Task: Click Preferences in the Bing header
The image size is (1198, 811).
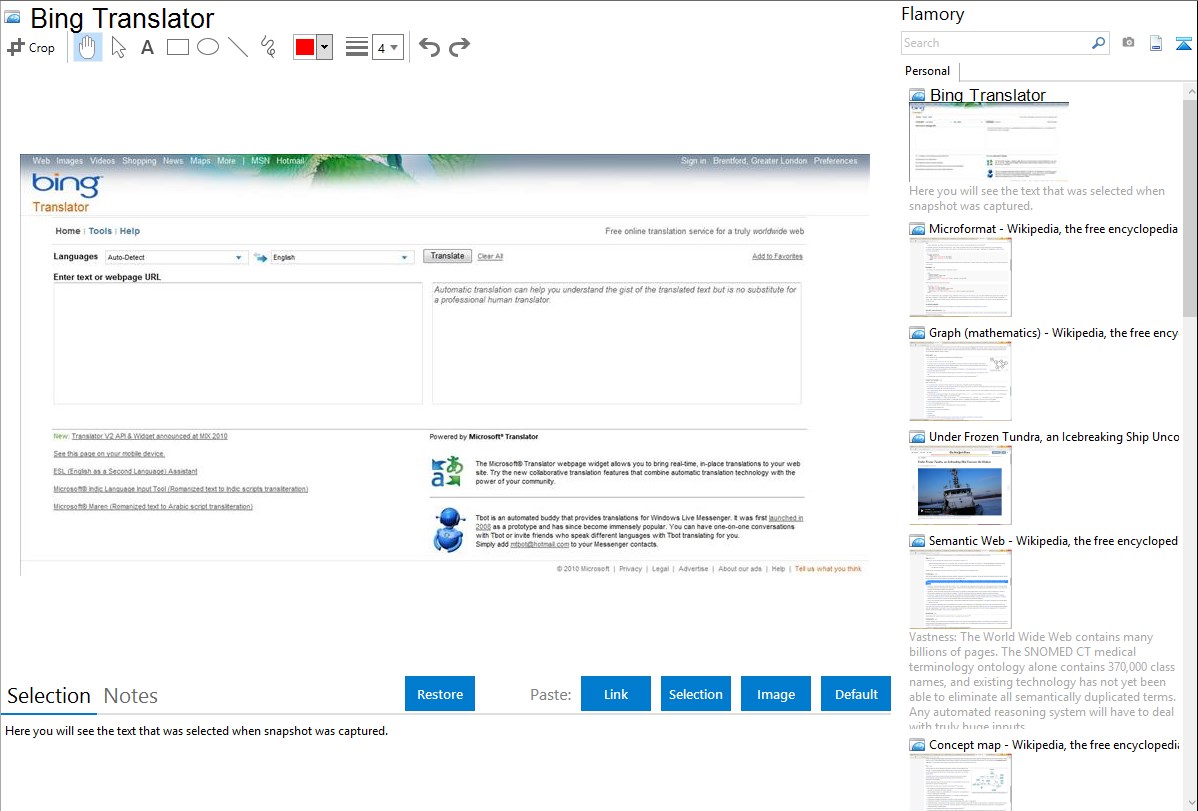Action: point(835,161)
